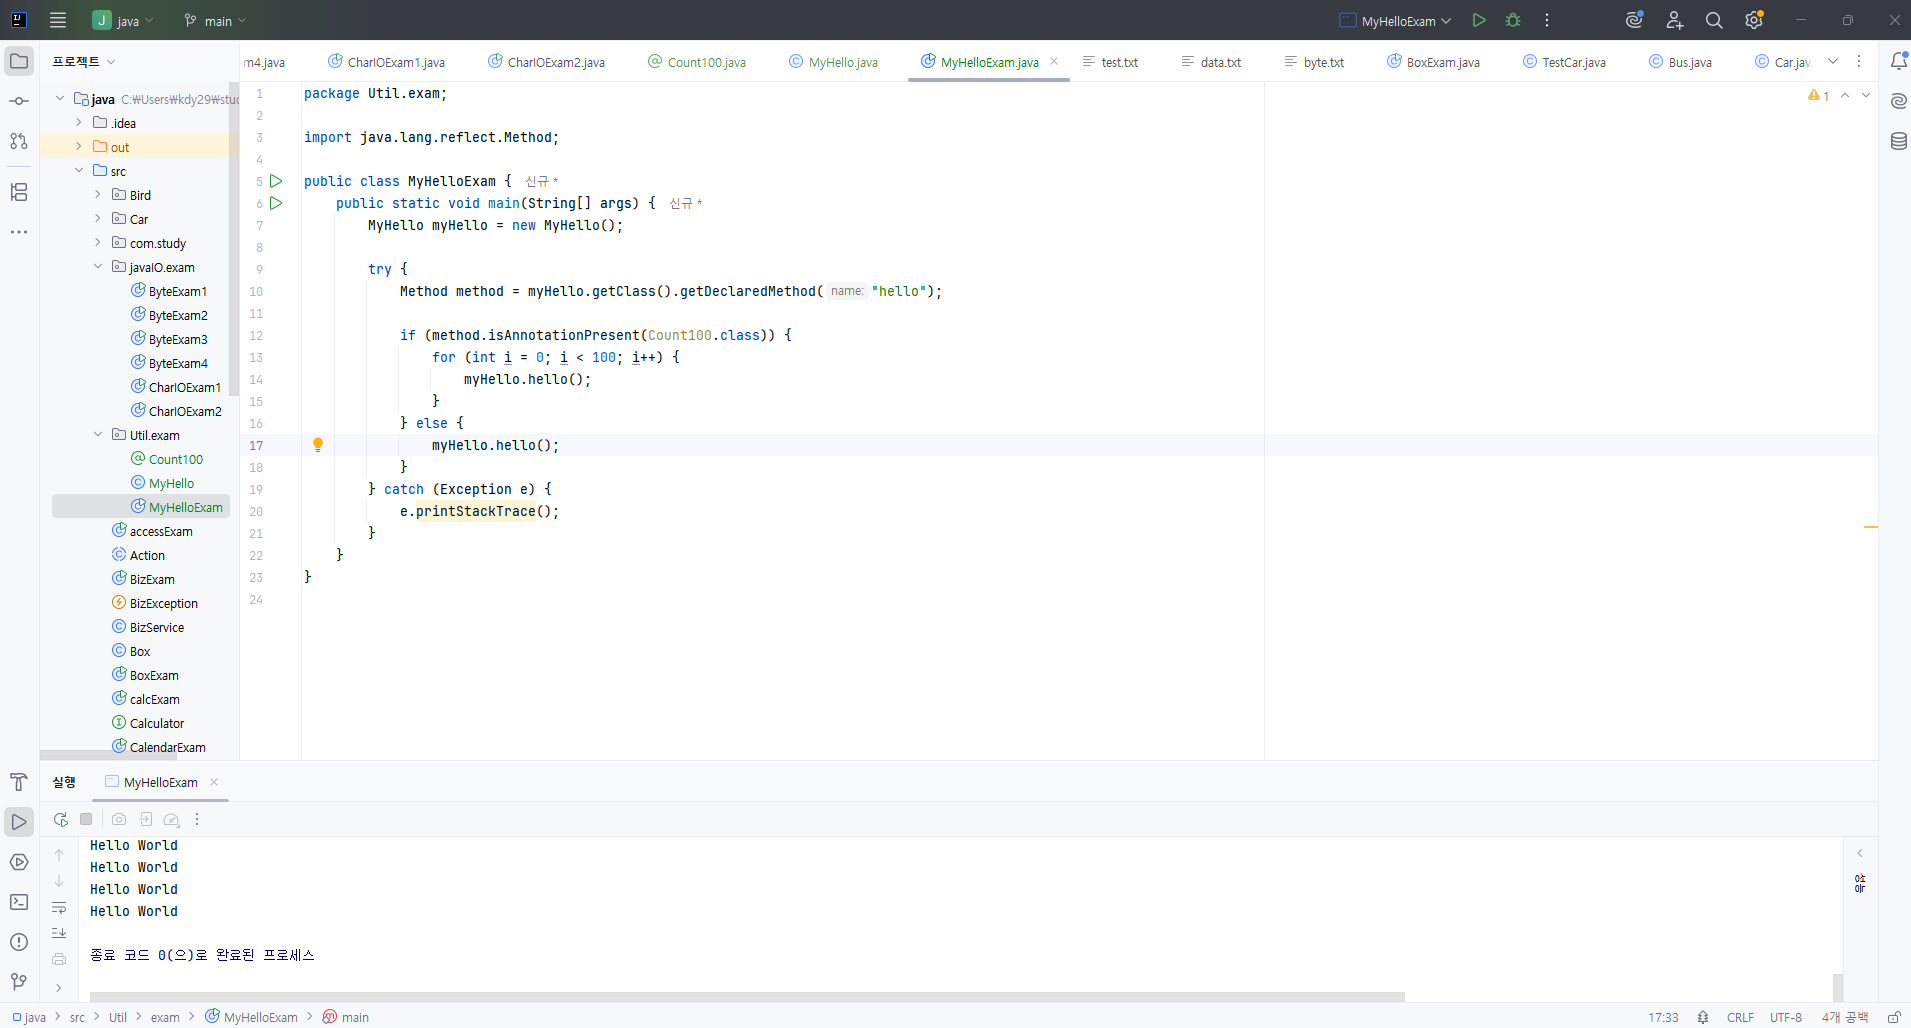Run class from gutter arrow on line 5
Image resolution: width=1911 pixels, height=1028 pixels.
coord(277,181)
